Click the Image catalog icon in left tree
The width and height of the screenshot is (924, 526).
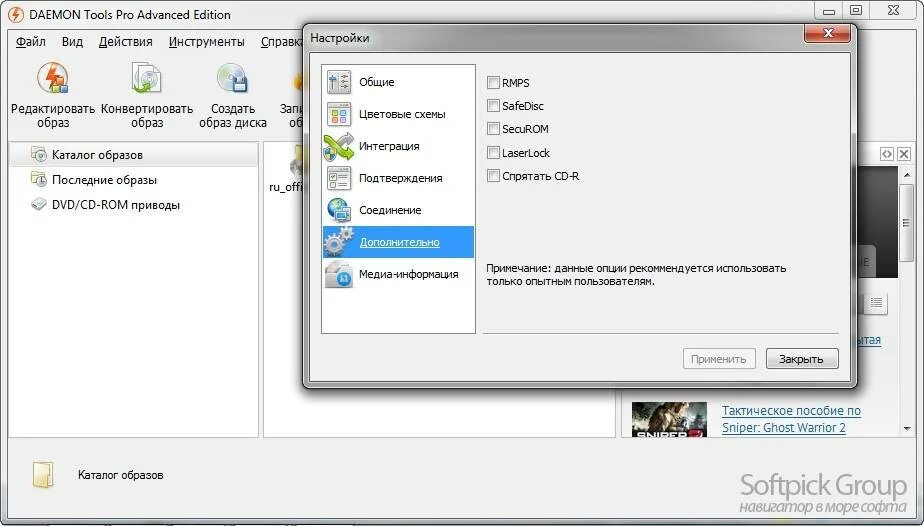click(38, 154)
